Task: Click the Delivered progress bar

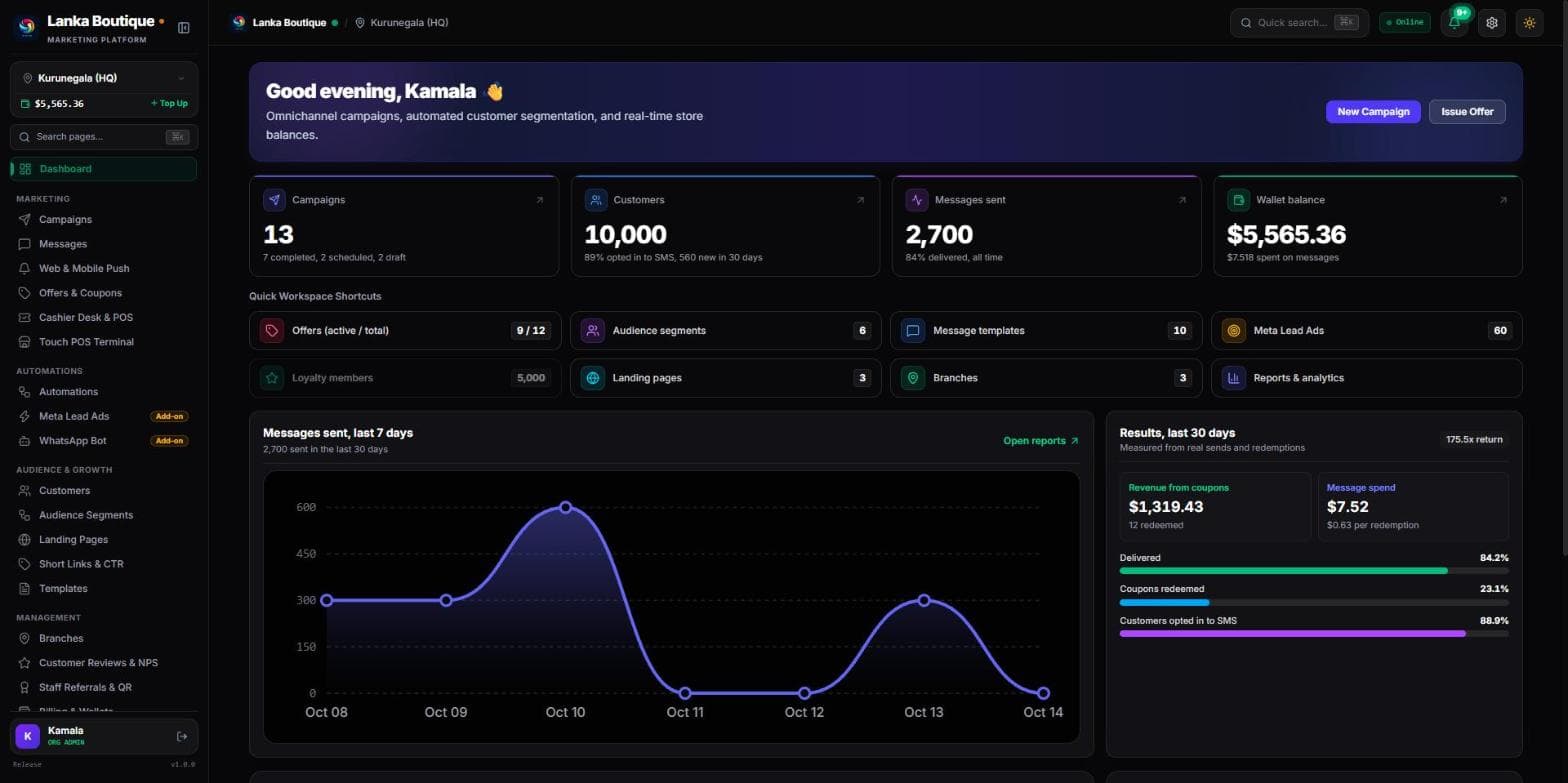Action: click(x=1314, y=570)
